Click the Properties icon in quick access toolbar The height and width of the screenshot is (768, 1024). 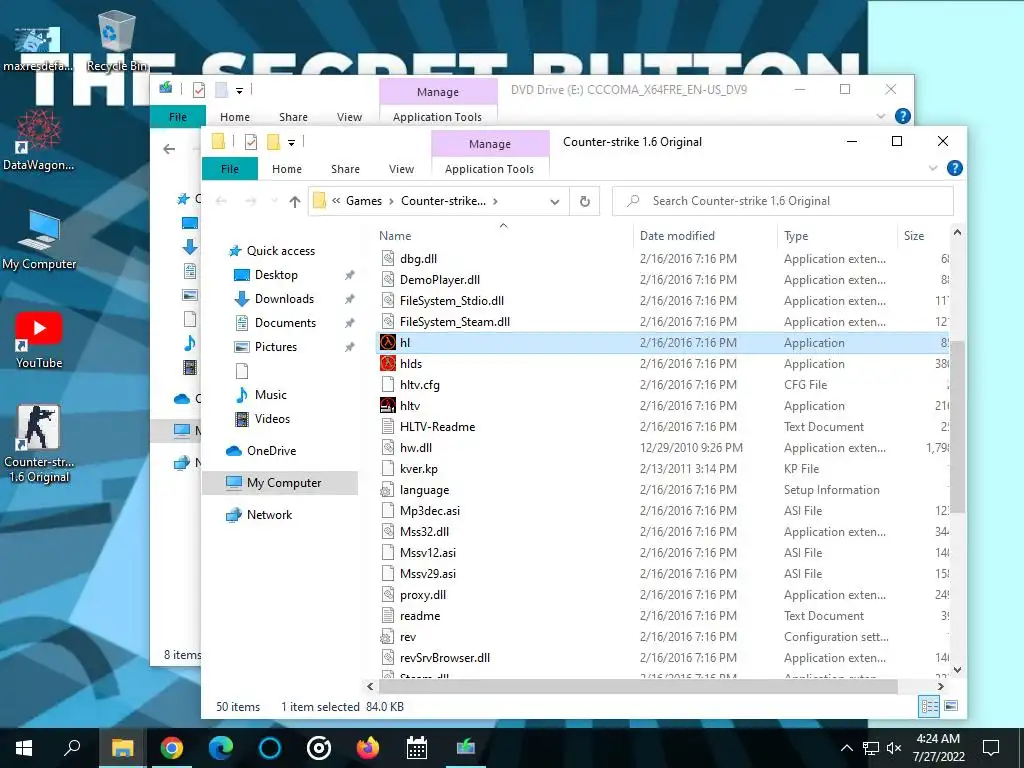(x=251, y=142)
